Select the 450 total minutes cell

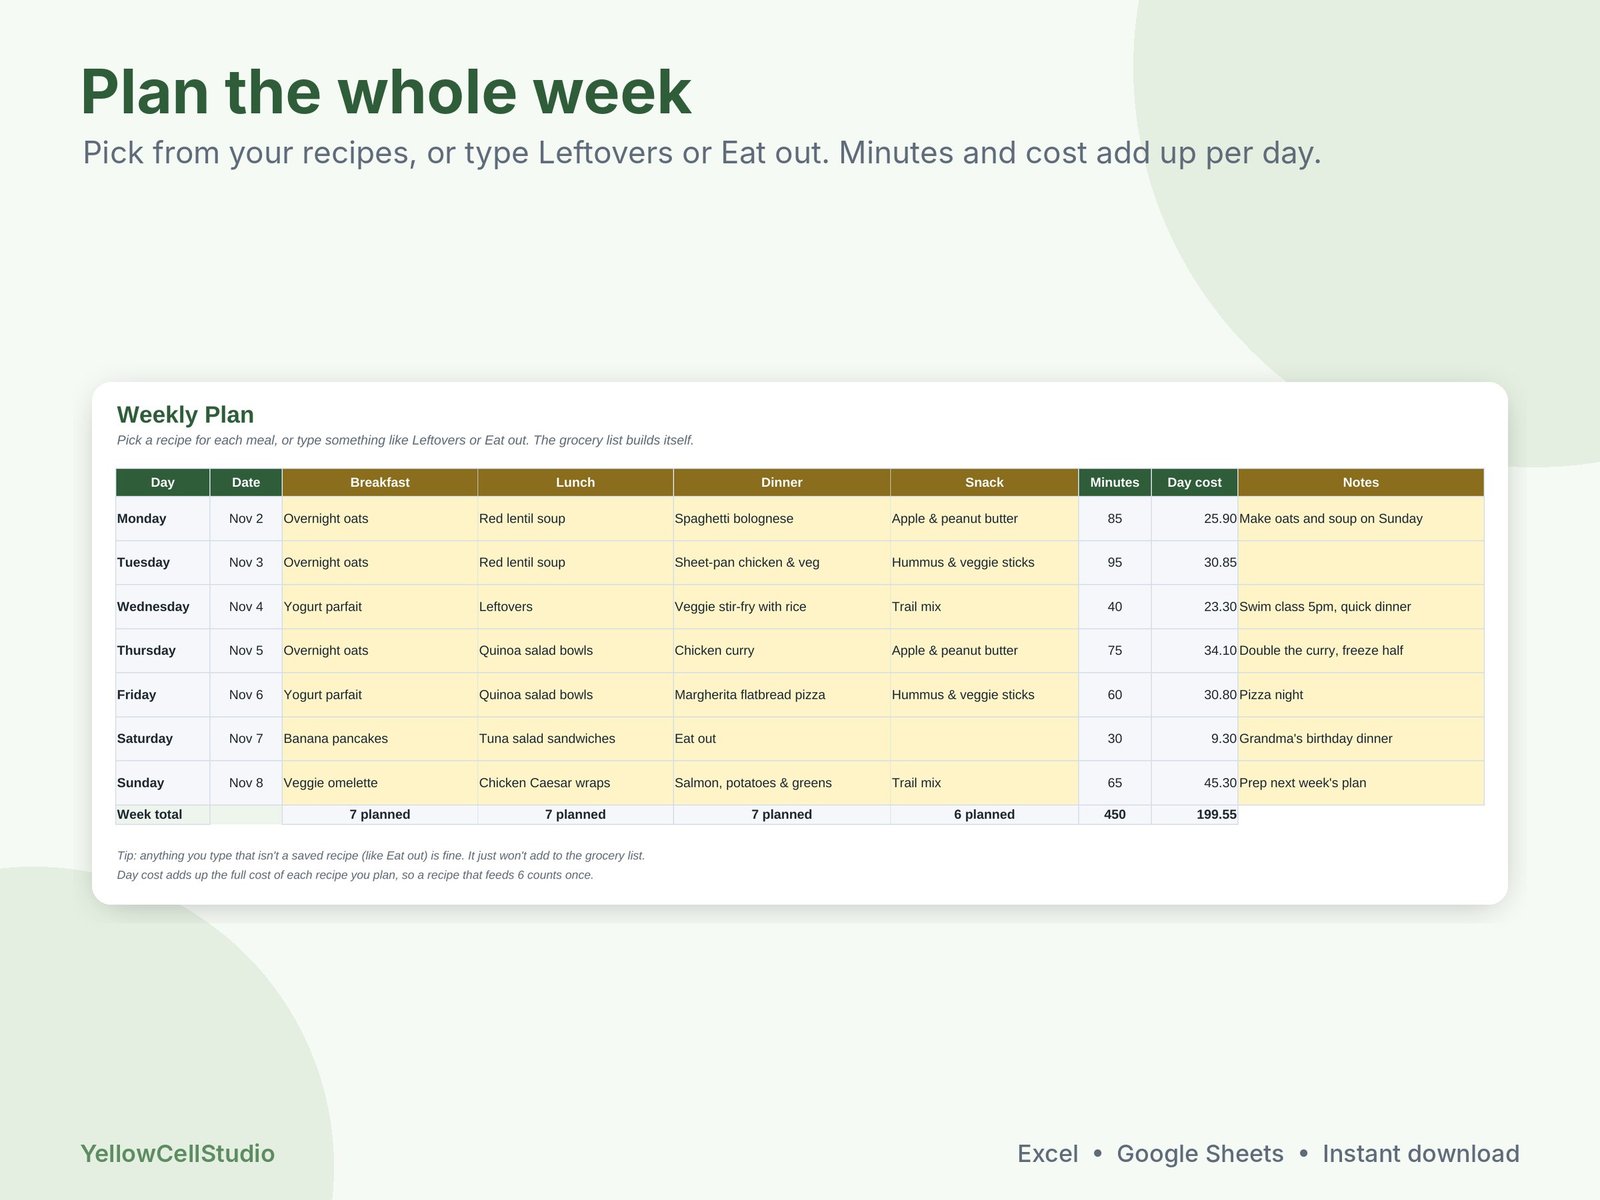[x=1115, y=814]
